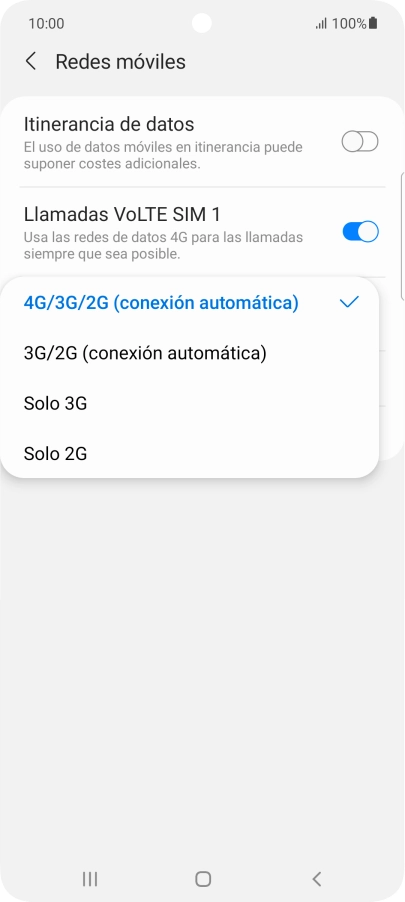Select Solo 3G network mode

[x=190, y=403]
